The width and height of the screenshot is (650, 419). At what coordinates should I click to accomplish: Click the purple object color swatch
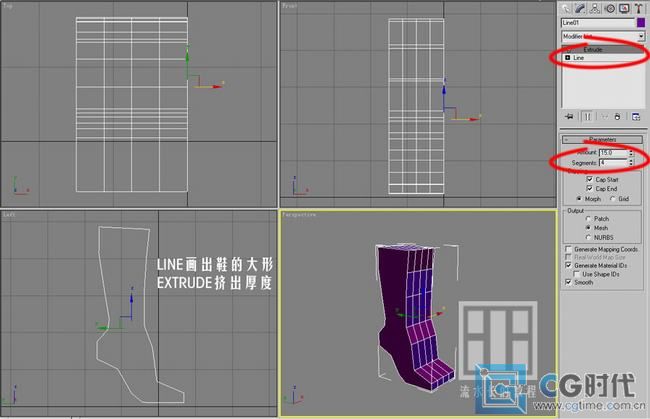[x=639, y=21]
